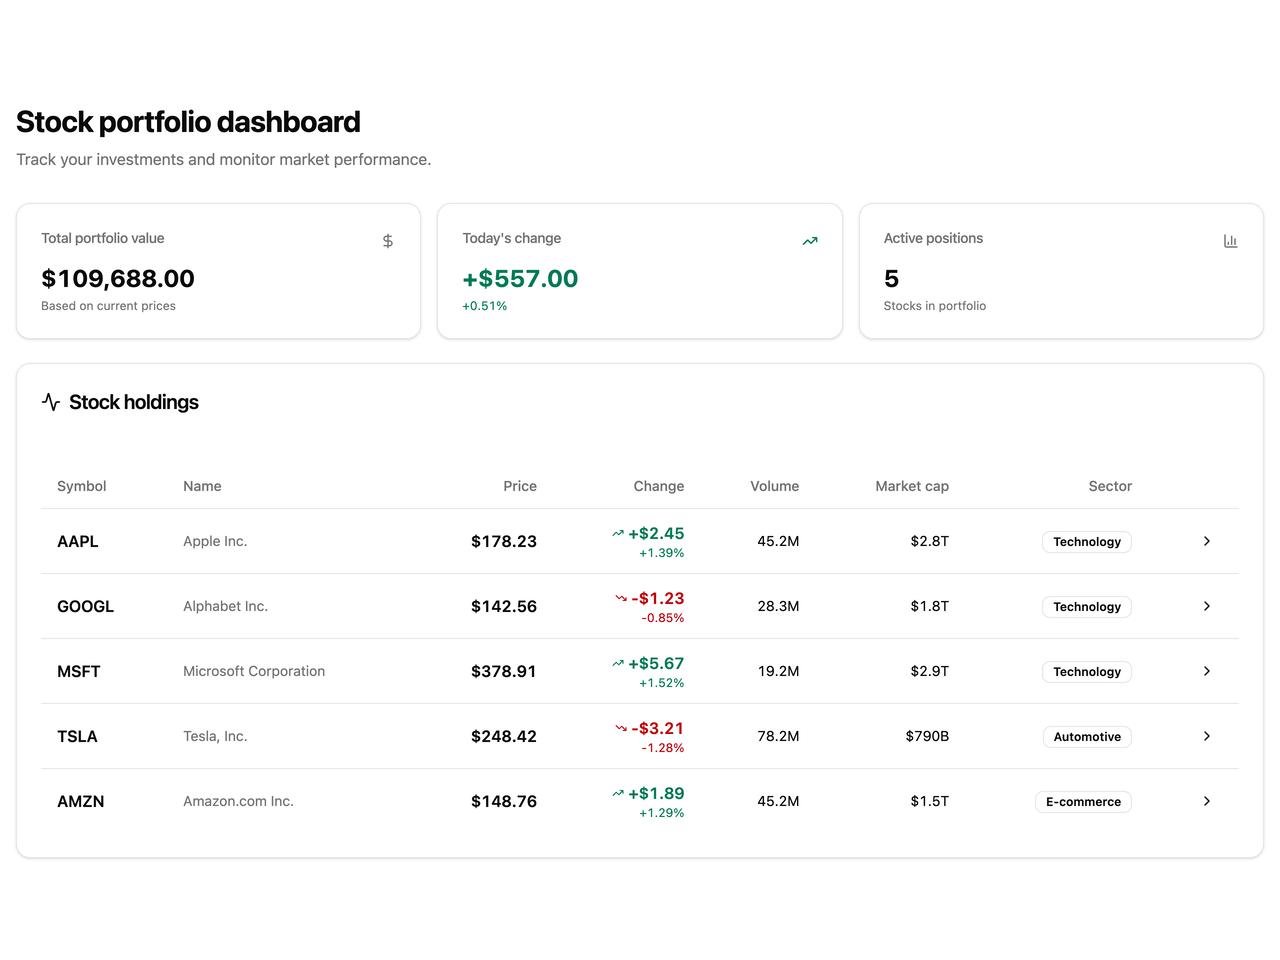Viewport: 1280px width, 960px height.
Task: Expand the AMZN row chevron
Action: tap(1207, 801)
